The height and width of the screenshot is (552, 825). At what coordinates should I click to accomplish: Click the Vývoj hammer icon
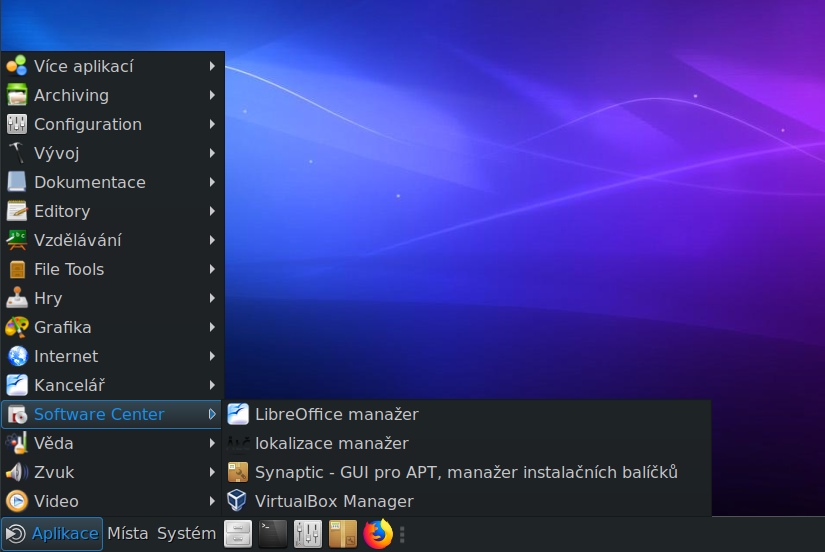16,153
